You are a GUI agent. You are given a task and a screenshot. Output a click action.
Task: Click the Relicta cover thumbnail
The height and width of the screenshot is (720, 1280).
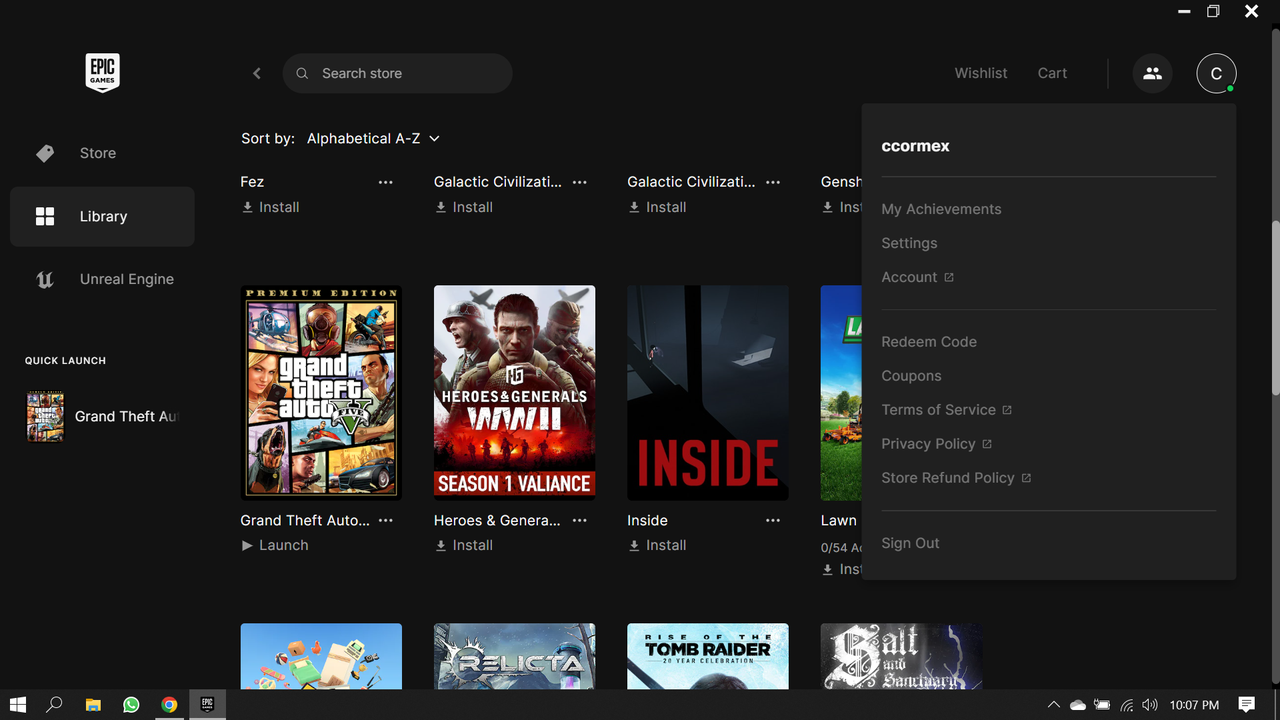(515, 656)
